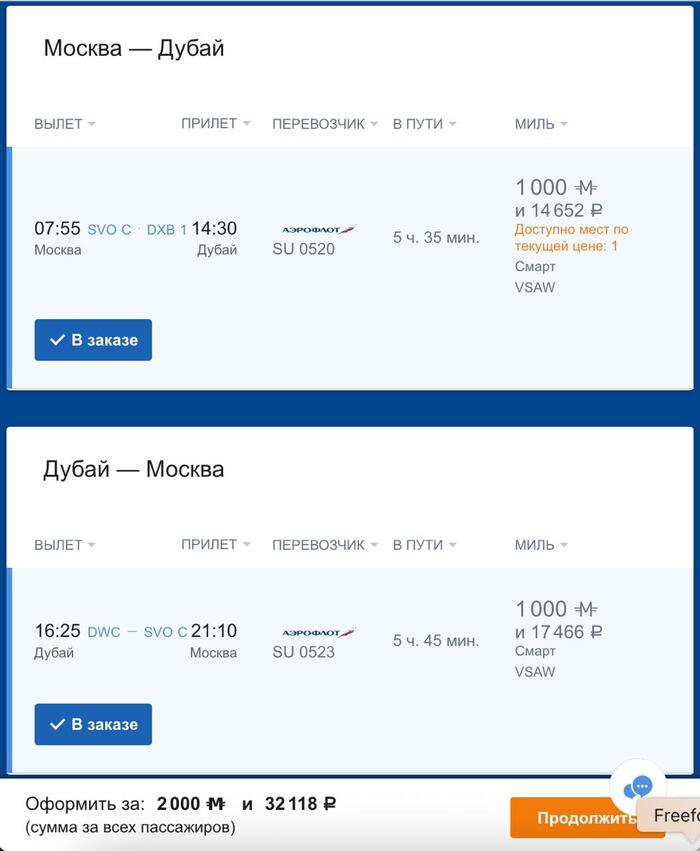Click the 'Смарт' fare label on return flight

(x=535, y=651)
